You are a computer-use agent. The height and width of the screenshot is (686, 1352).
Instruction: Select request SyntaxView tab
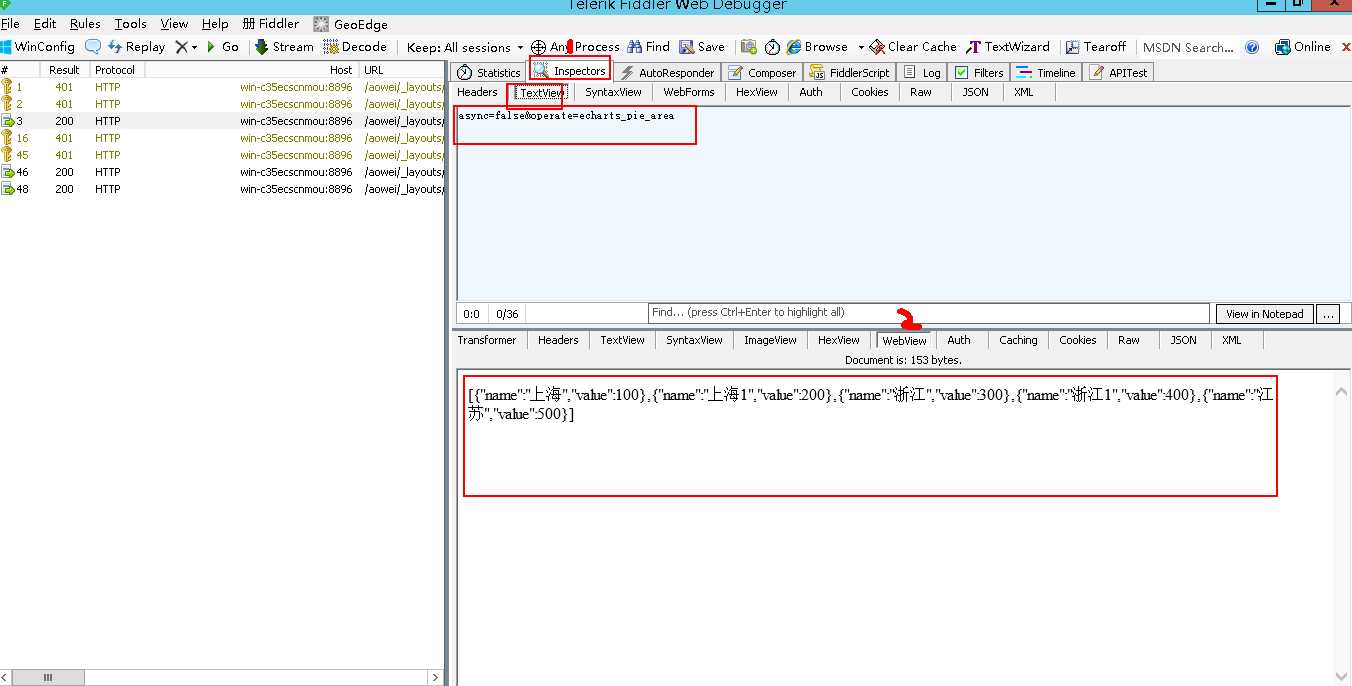click(x=613, y=92)
